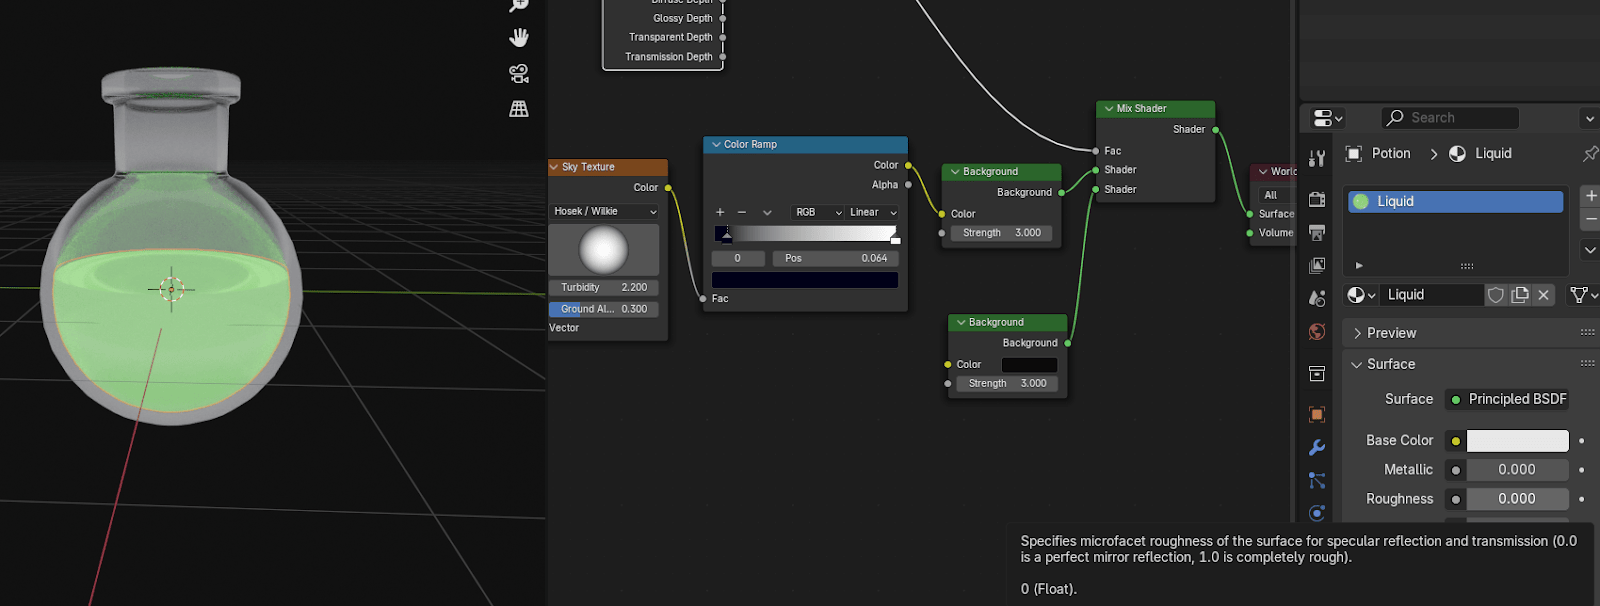Click Principled BSDF surface shader button
Image resolution: width=1600 pixels, height=606 pixels.
(x=1508, y=399)
